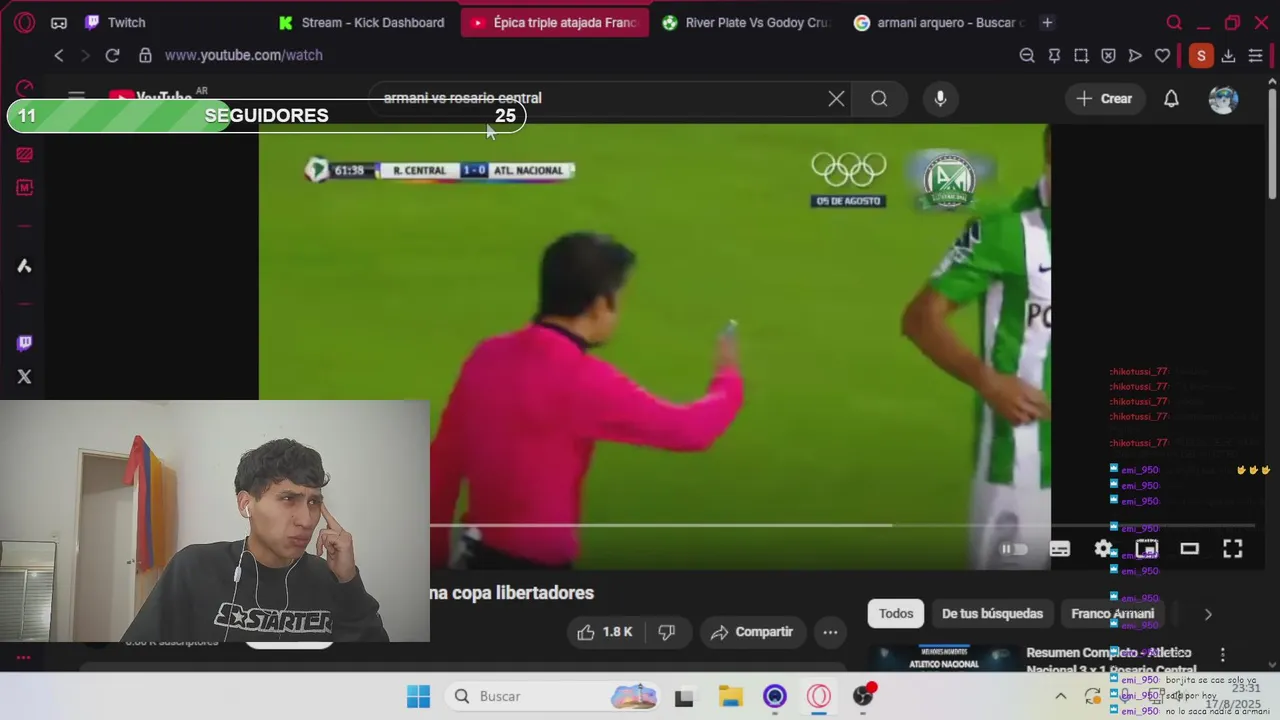Click the pinboard pin icon
Image resolution: width=1280 pixels, height=720 pixels.
pyautogui.click(x=1054, y=55)
